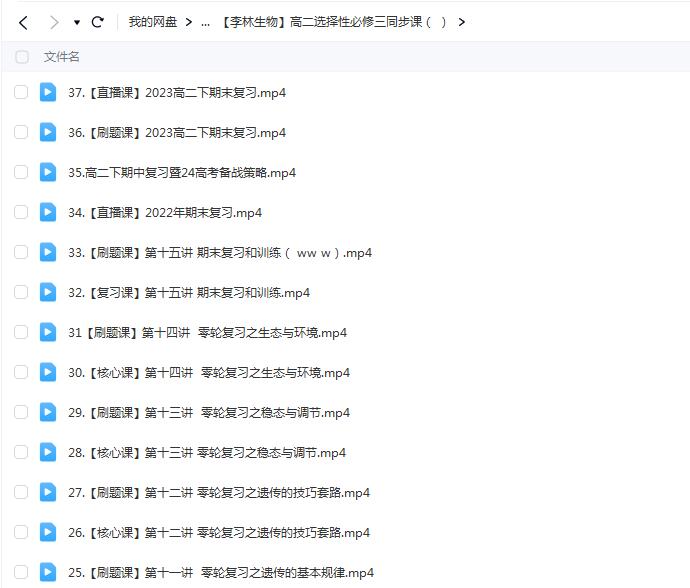This screenshot has width=690, height=588.
Task: Select checkbox for 35.高二下期中复习 file
Action: (x=21, y=172)
